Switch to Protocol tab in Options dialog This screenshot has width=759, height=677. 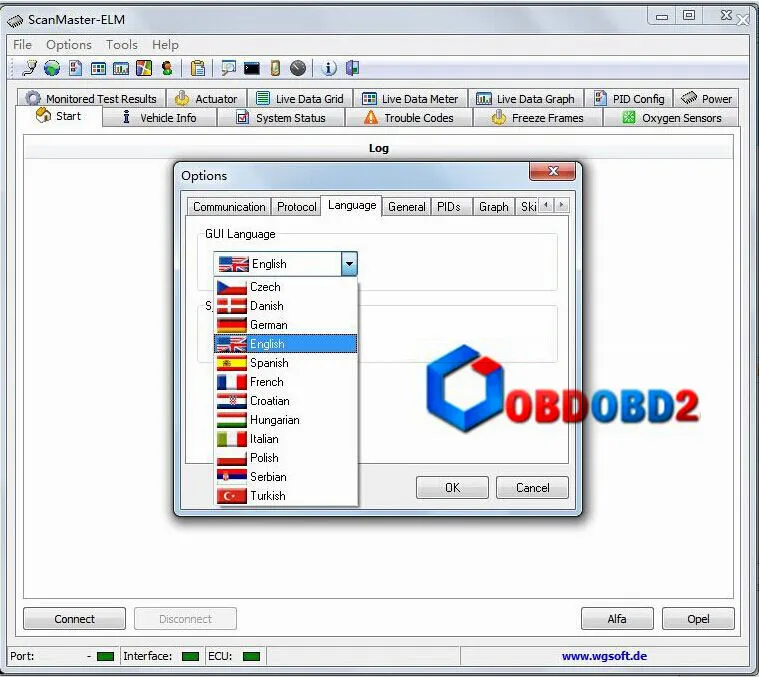[x=296, y=207]
